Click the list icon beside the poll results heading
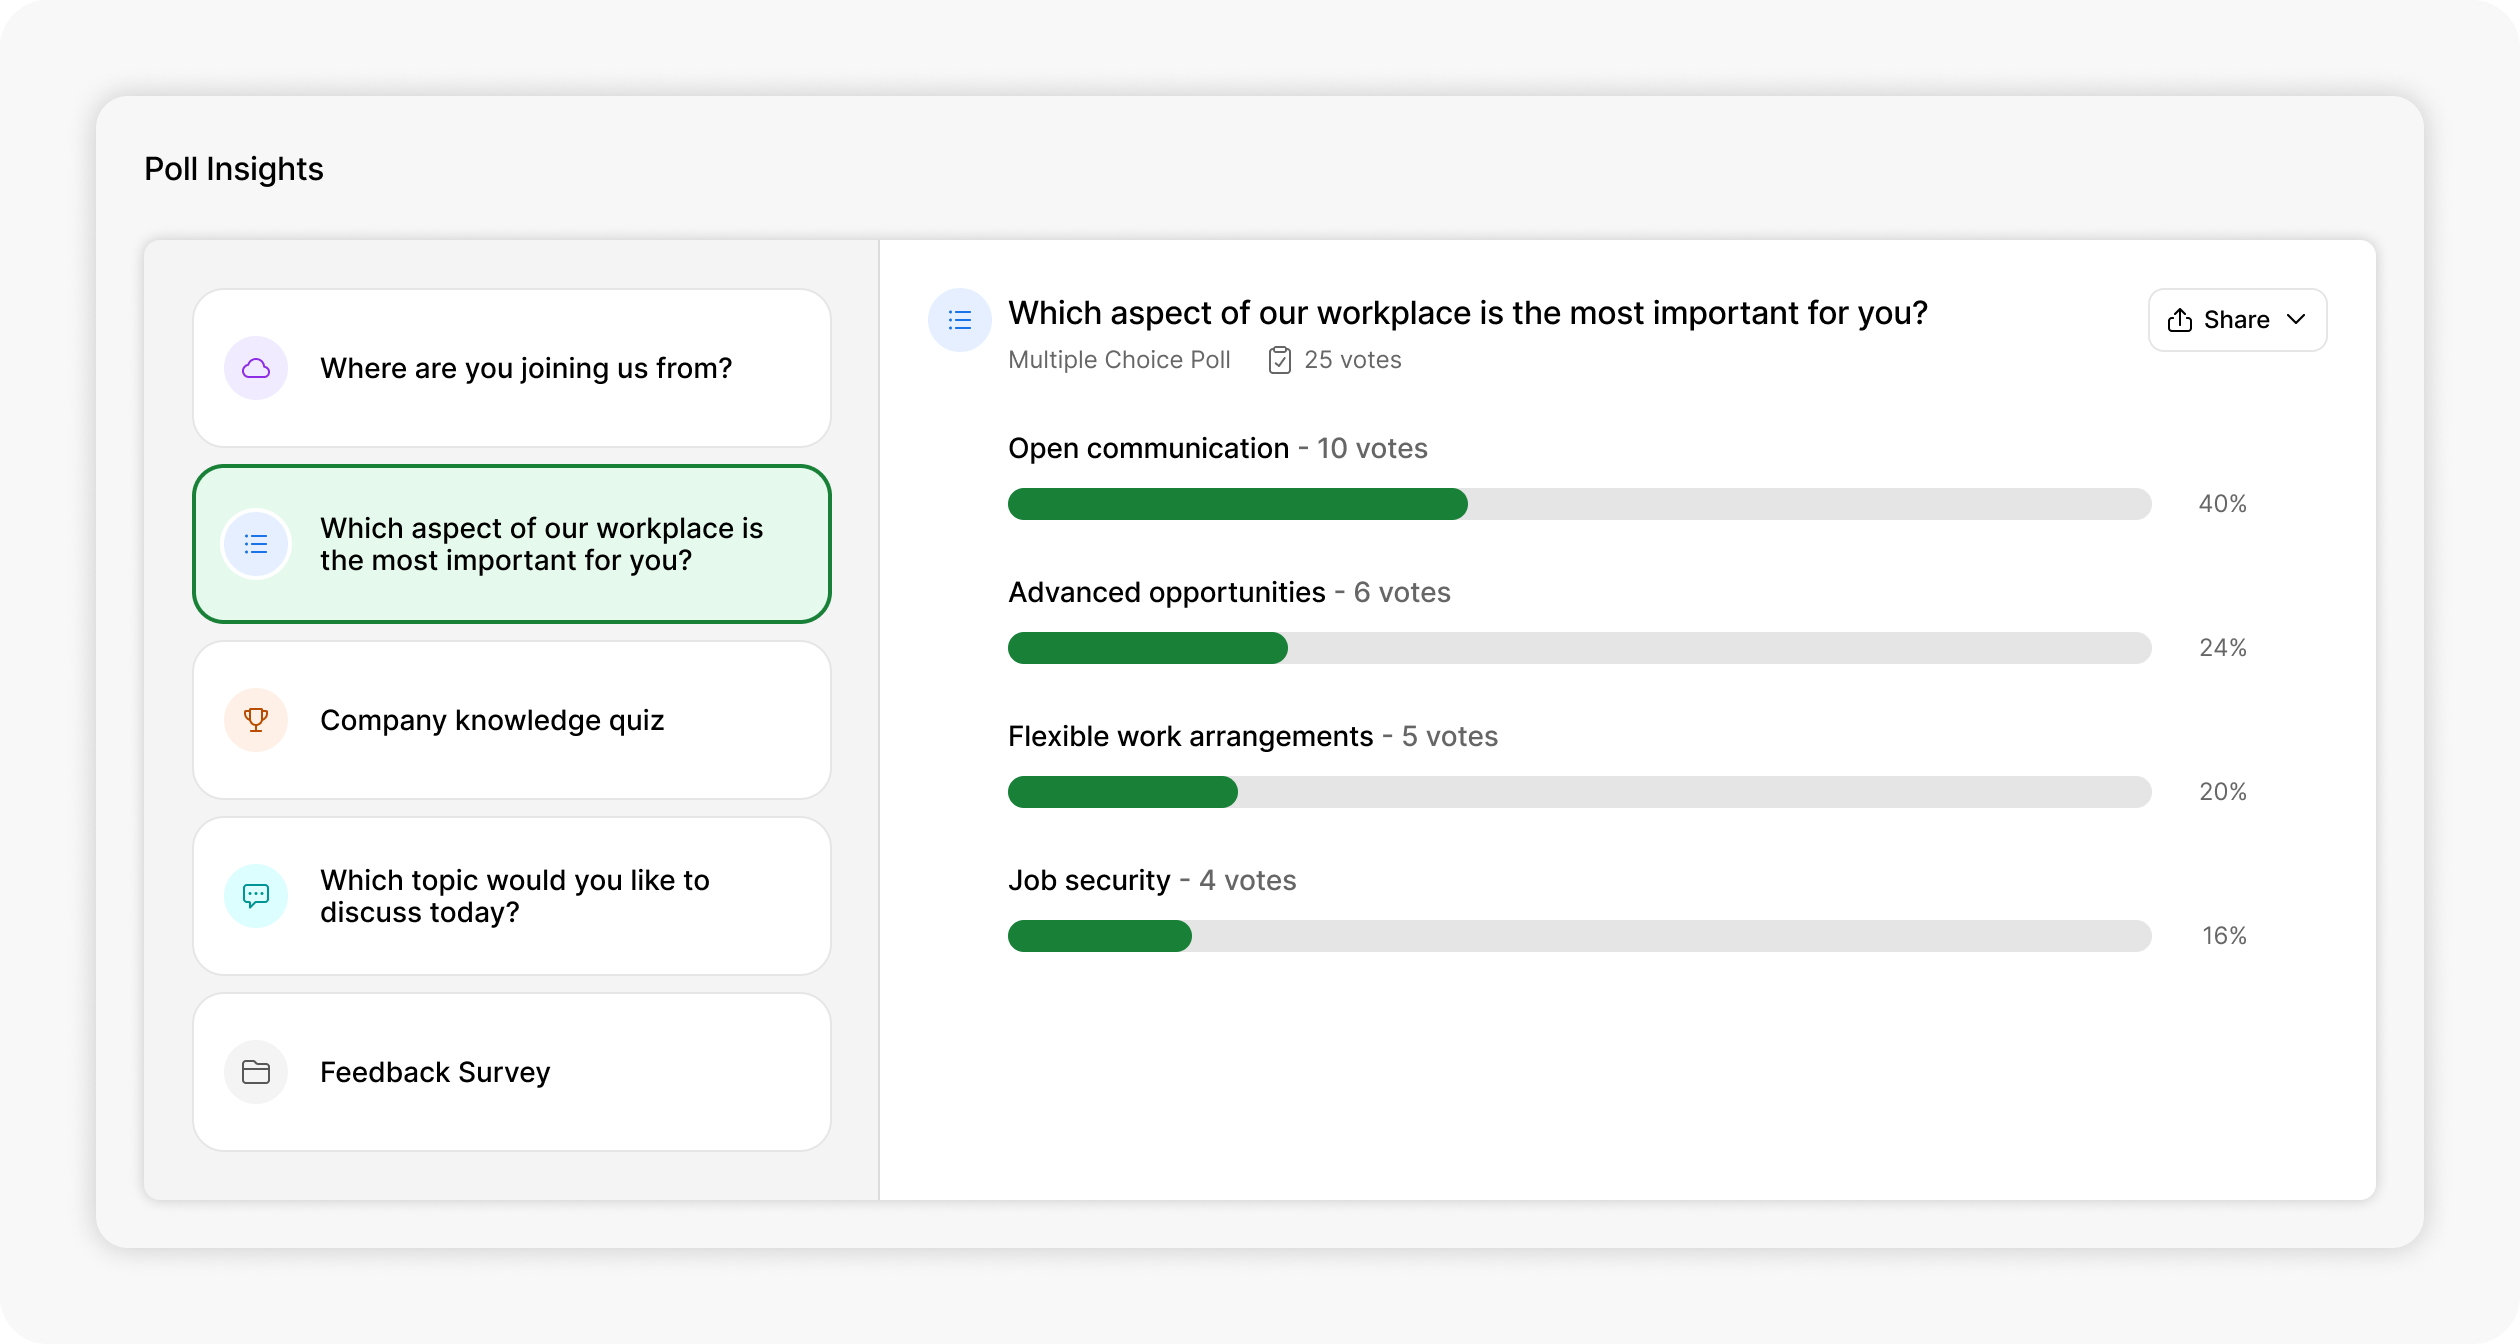Image resolution: width=2520 pixels, height=1344 pixels. [960, 320]
